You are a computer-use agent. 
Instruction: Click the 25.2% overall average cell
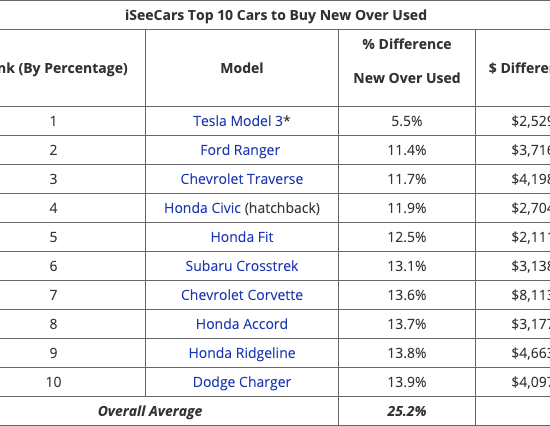point(407,411)
